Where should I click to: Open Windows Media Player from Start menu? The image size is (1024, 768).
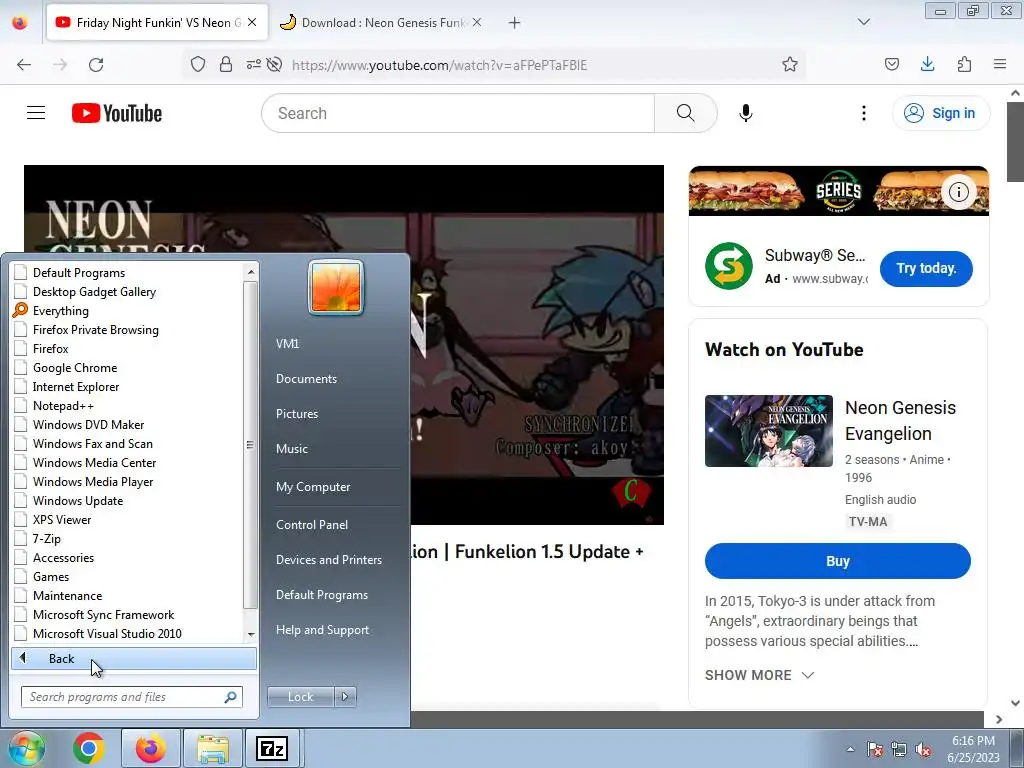pos(93,481)
